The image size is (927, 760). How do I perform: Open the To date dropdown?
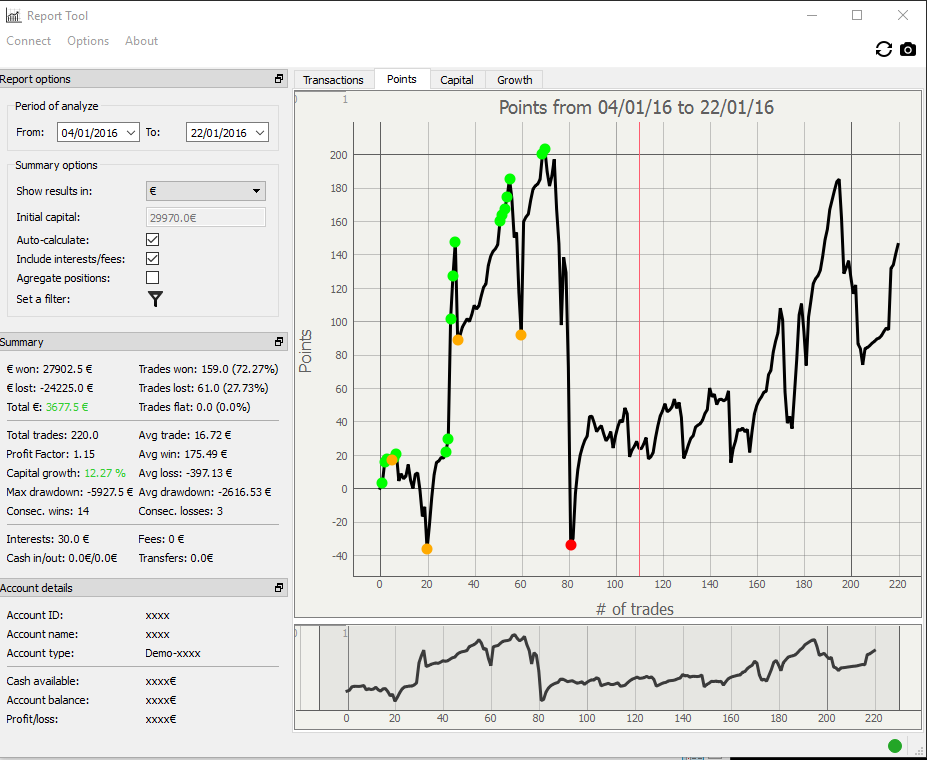[260, 133]
